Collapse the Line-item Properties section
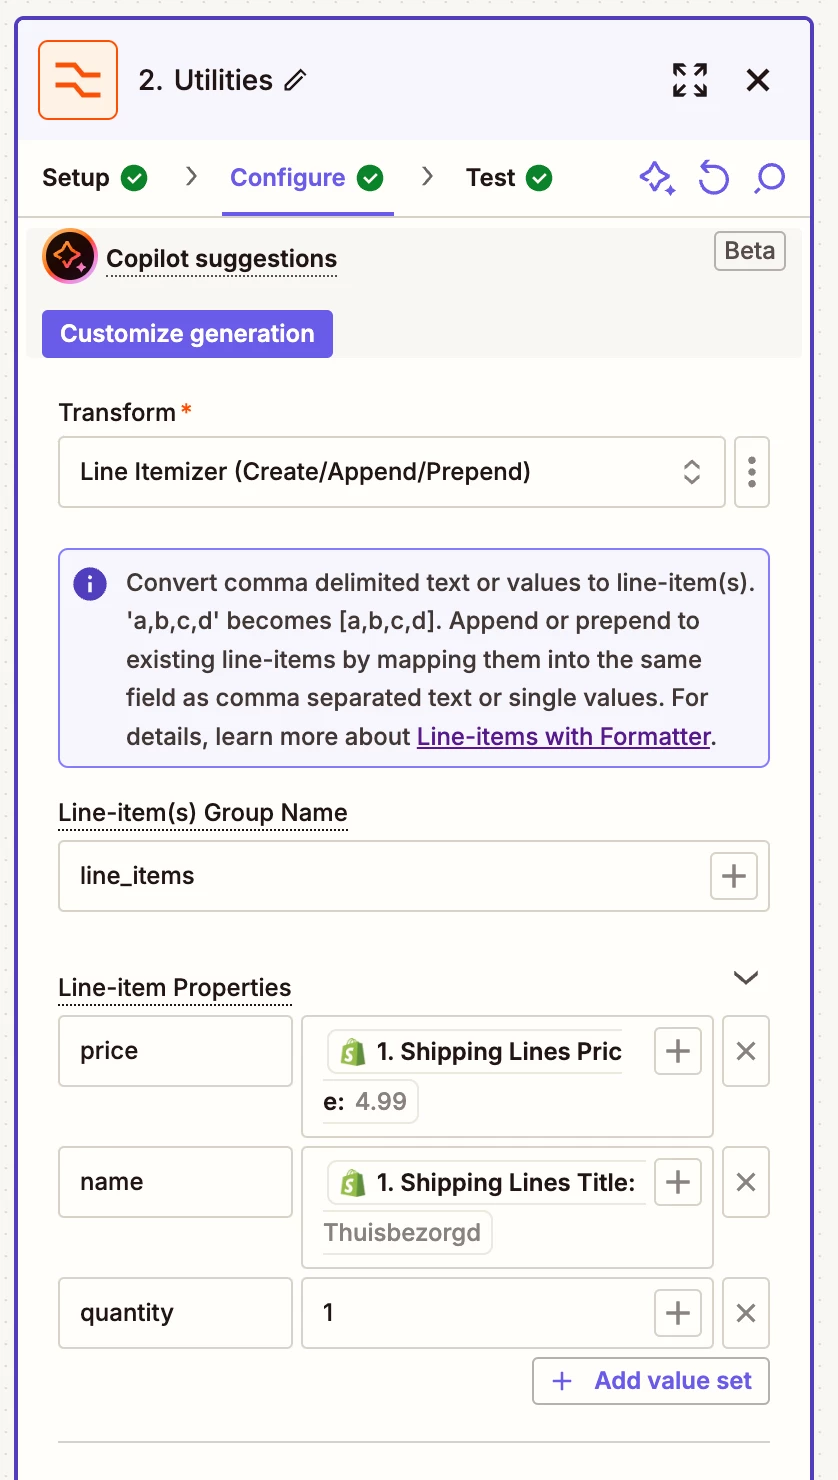This screenshot has width=838, height=1480. (x=746, y=978)
